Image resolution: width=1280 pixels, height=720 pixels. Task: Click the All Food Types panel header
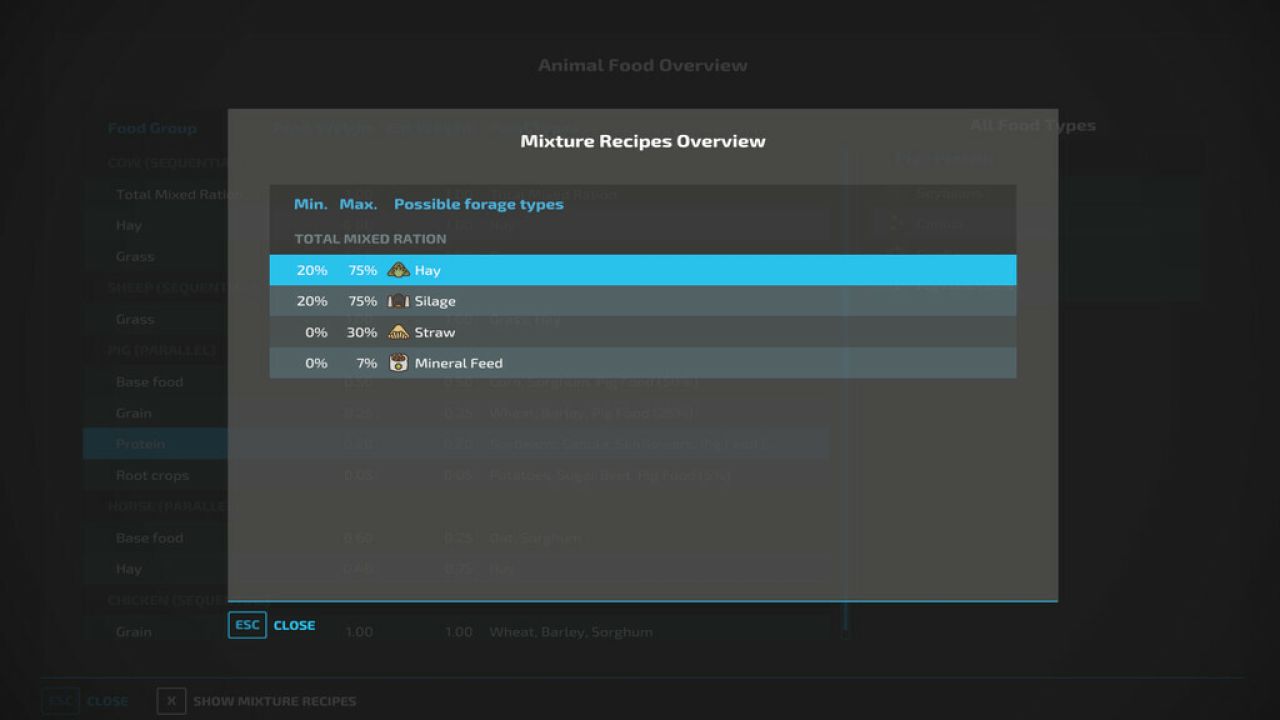click(x=1032, y=125)
